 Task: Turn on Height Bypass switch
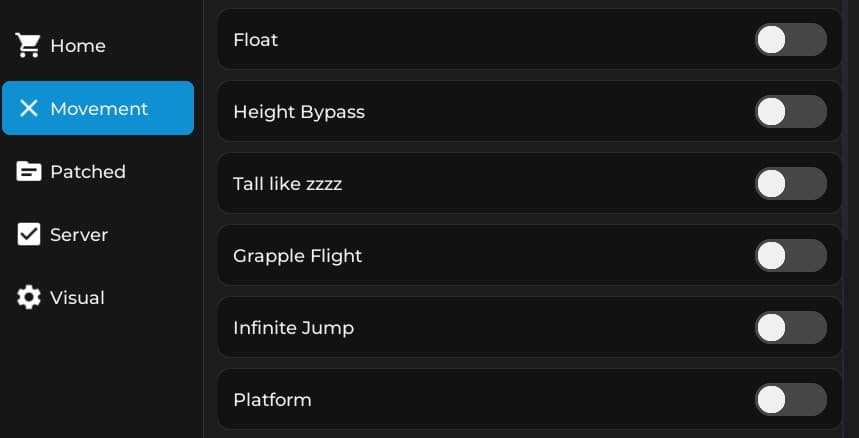(x=790, y=112)
